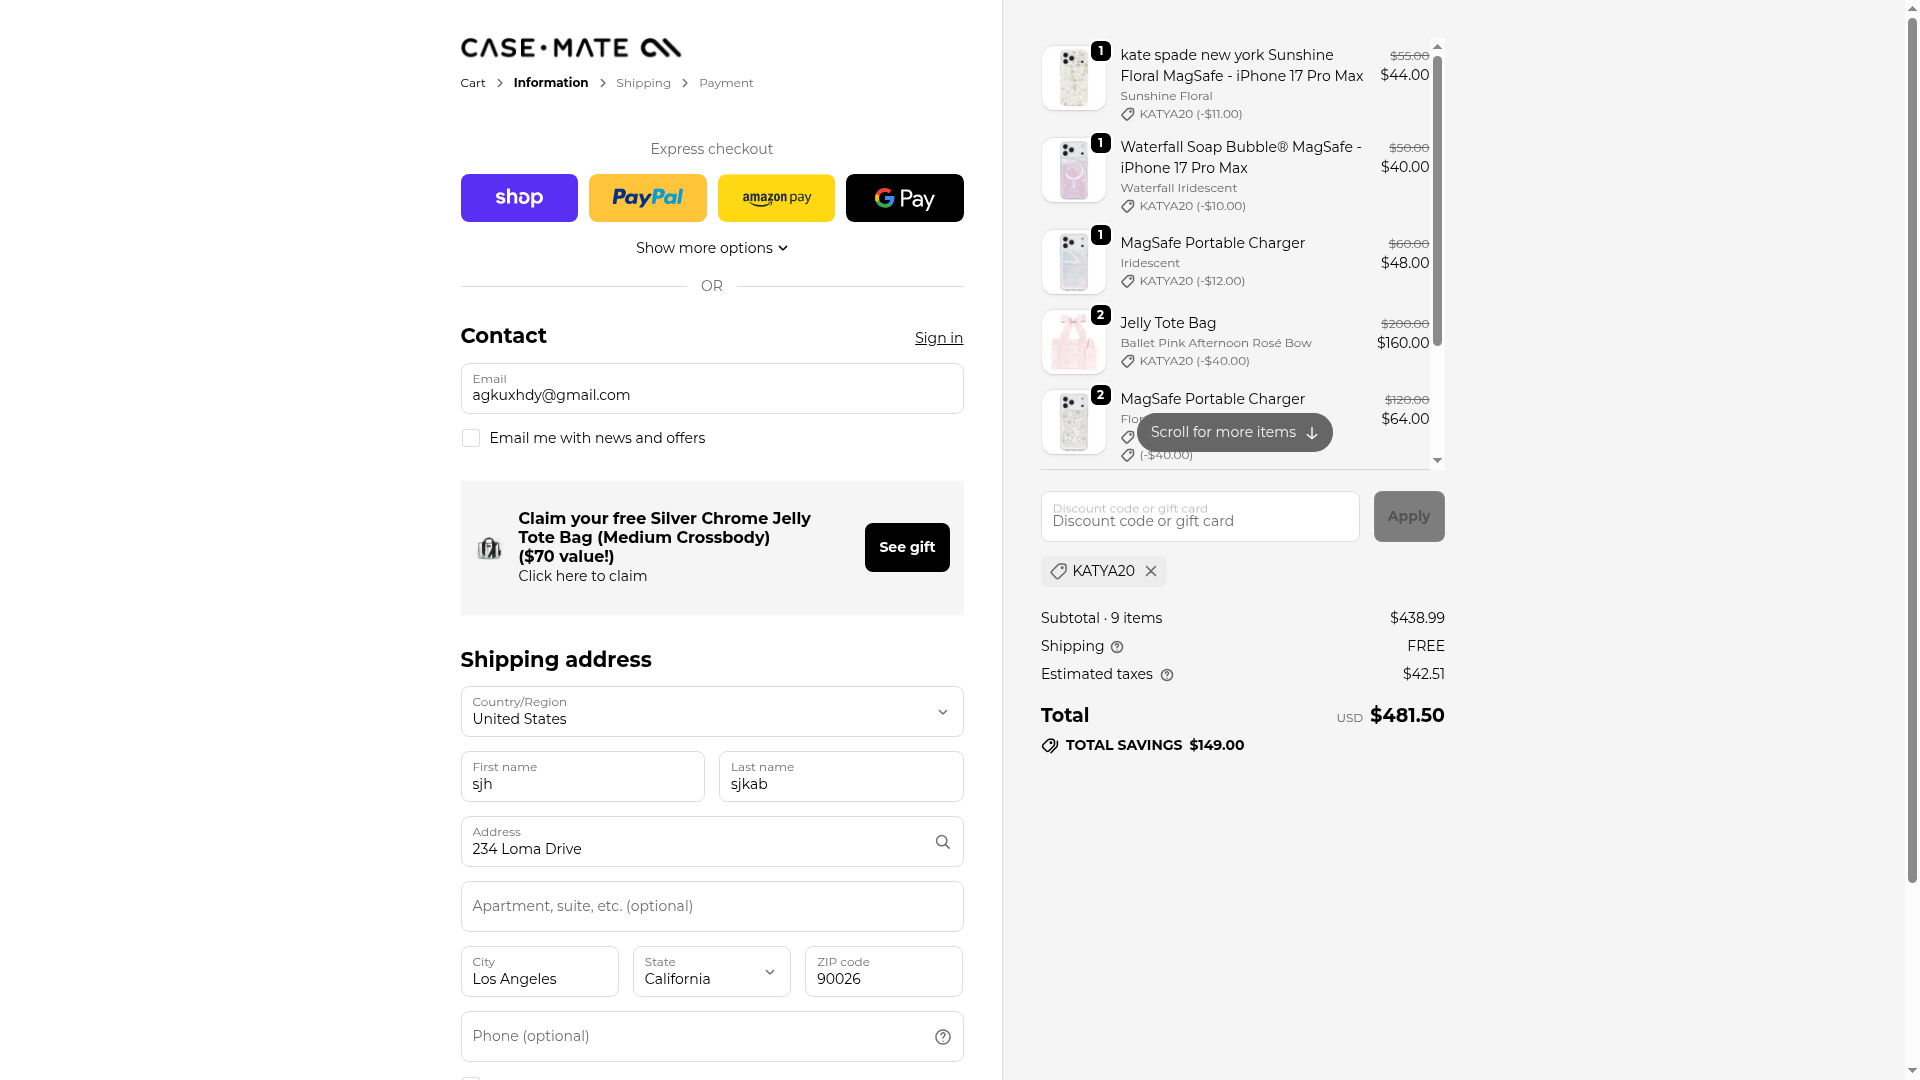This screenshot has height=1080, width=1920.
Task: Select Amazon Pay express checkout
Action: [x=776, y=198]
